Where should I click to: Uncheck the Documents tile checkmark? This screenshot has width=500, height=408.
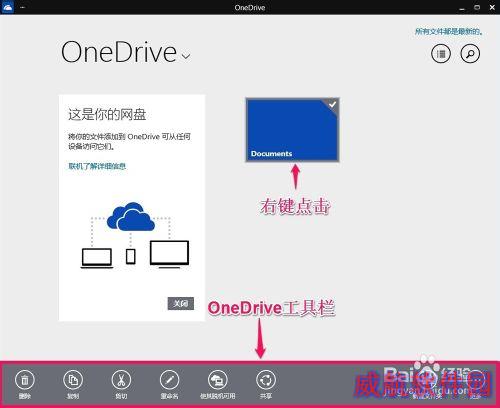(332, 105)
